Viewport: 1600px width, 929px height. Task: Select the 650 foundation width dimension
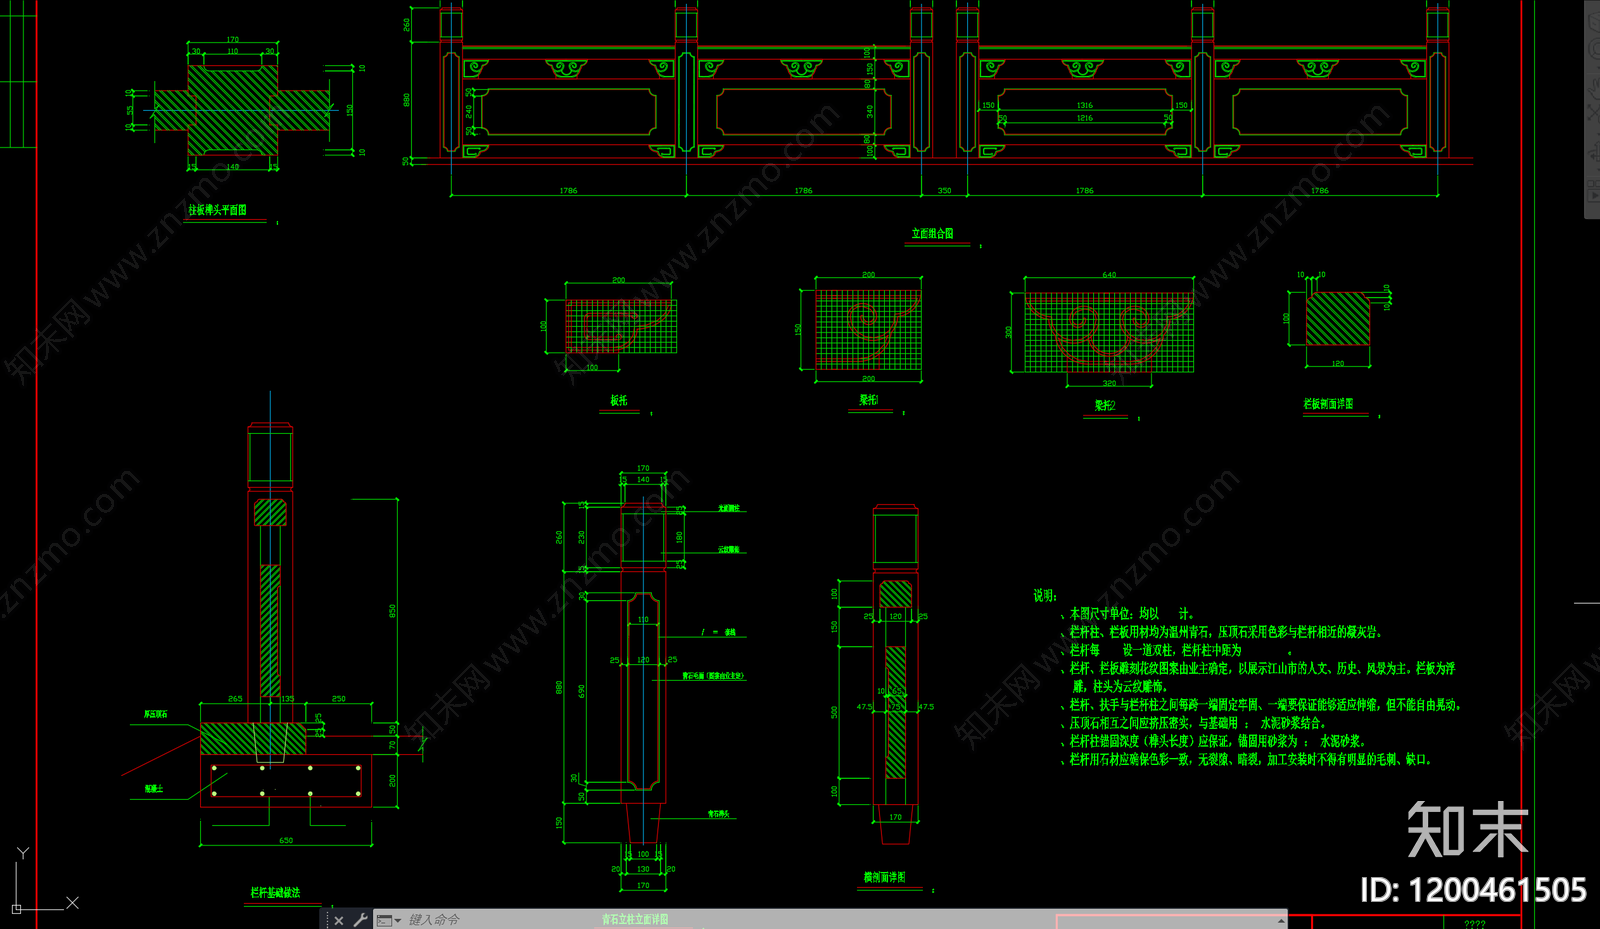tap(286, 840)
